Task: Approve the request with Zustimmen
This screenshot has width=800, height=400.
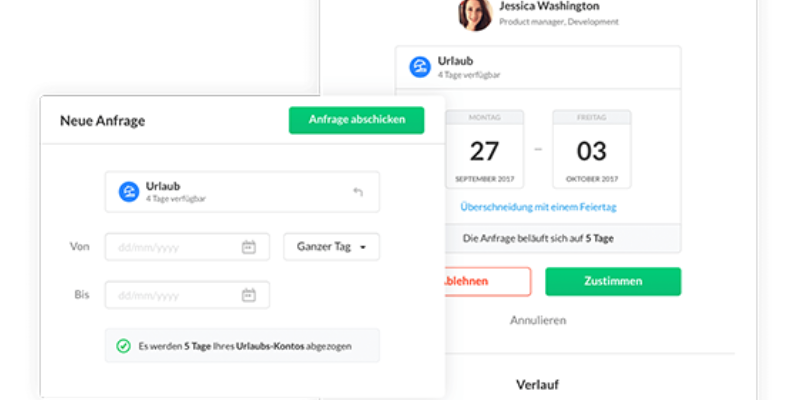Action: pyautogui.click(x=613, y=281)
